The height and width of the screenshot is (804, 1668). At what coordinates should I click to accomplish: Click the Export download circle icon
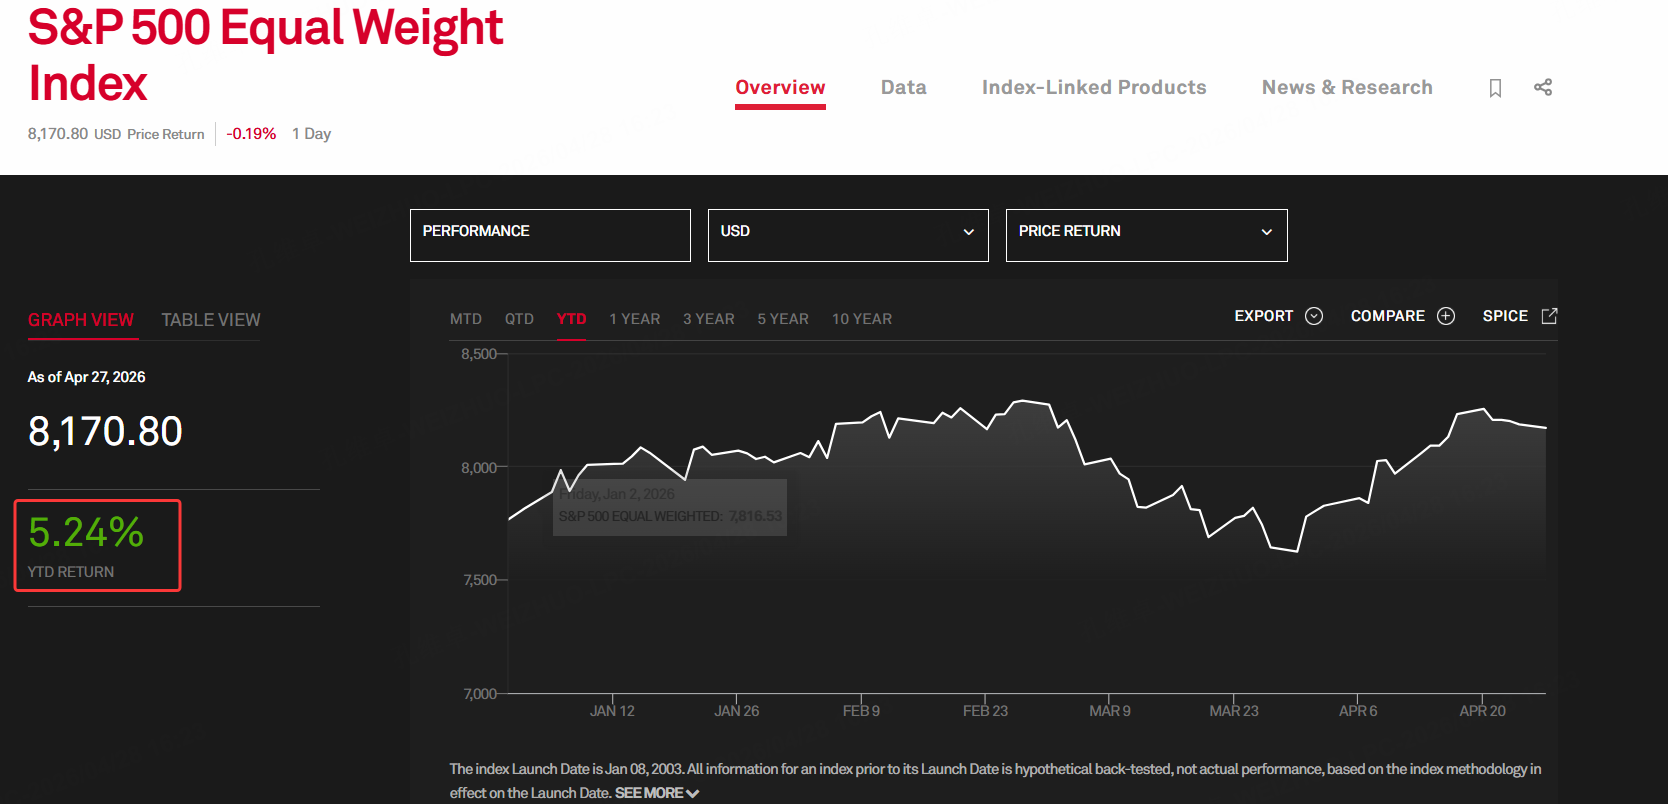[1314, 316]
